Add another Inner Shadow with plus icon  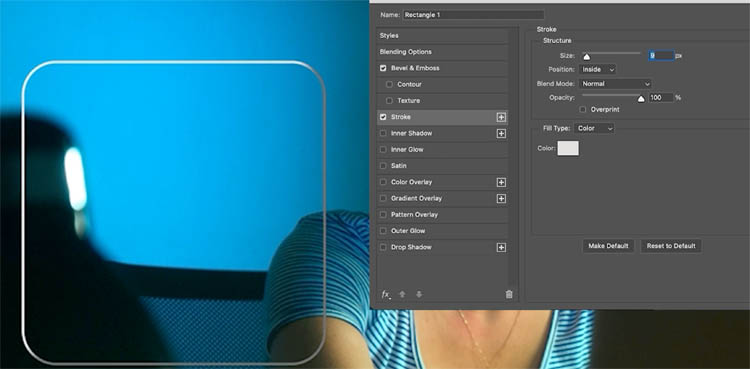click(x=501, y=134)
